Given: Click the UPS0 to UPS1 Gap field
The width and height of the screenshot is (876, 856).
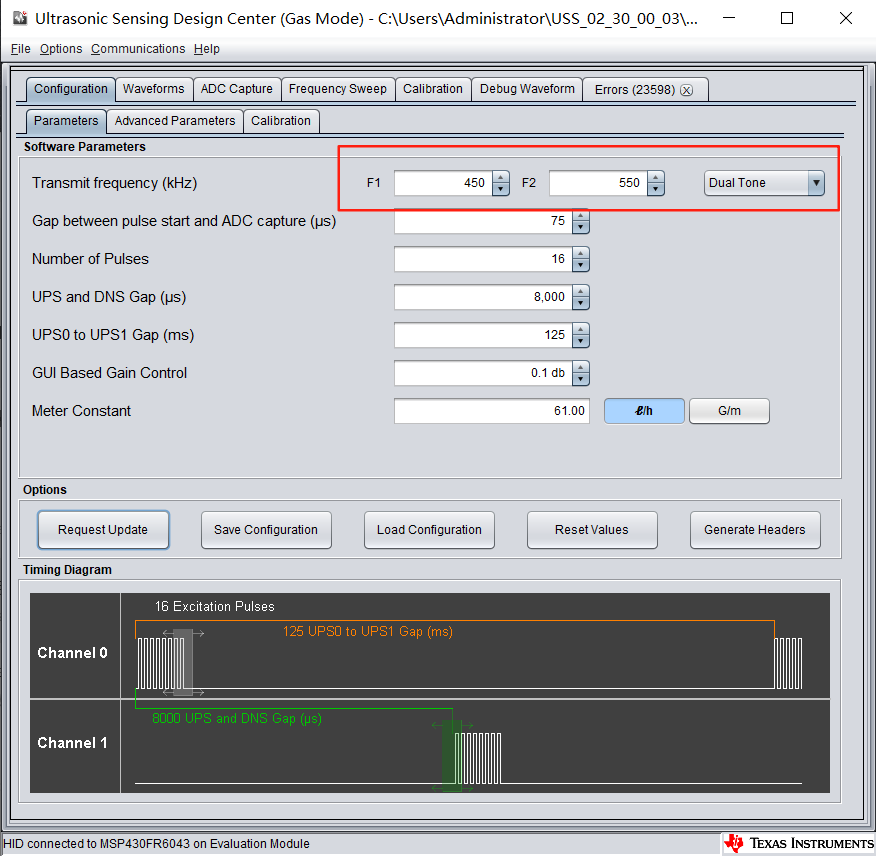Looking at the screenshot, I should tap(483, 335).
